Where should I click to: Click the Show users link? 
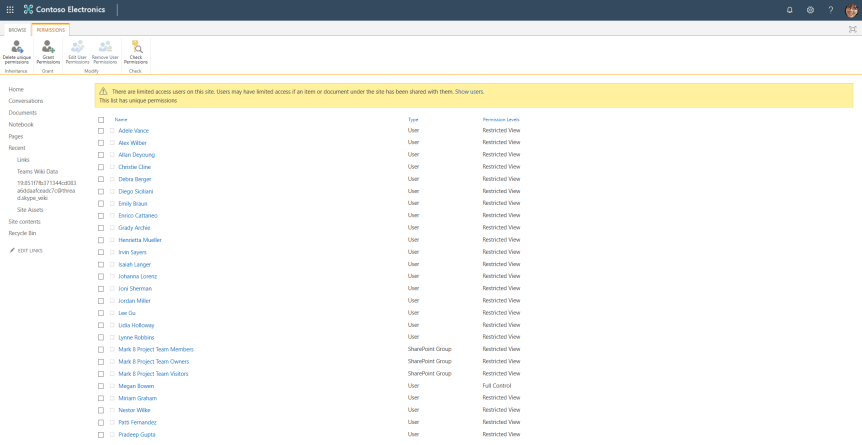coord(469,91)
